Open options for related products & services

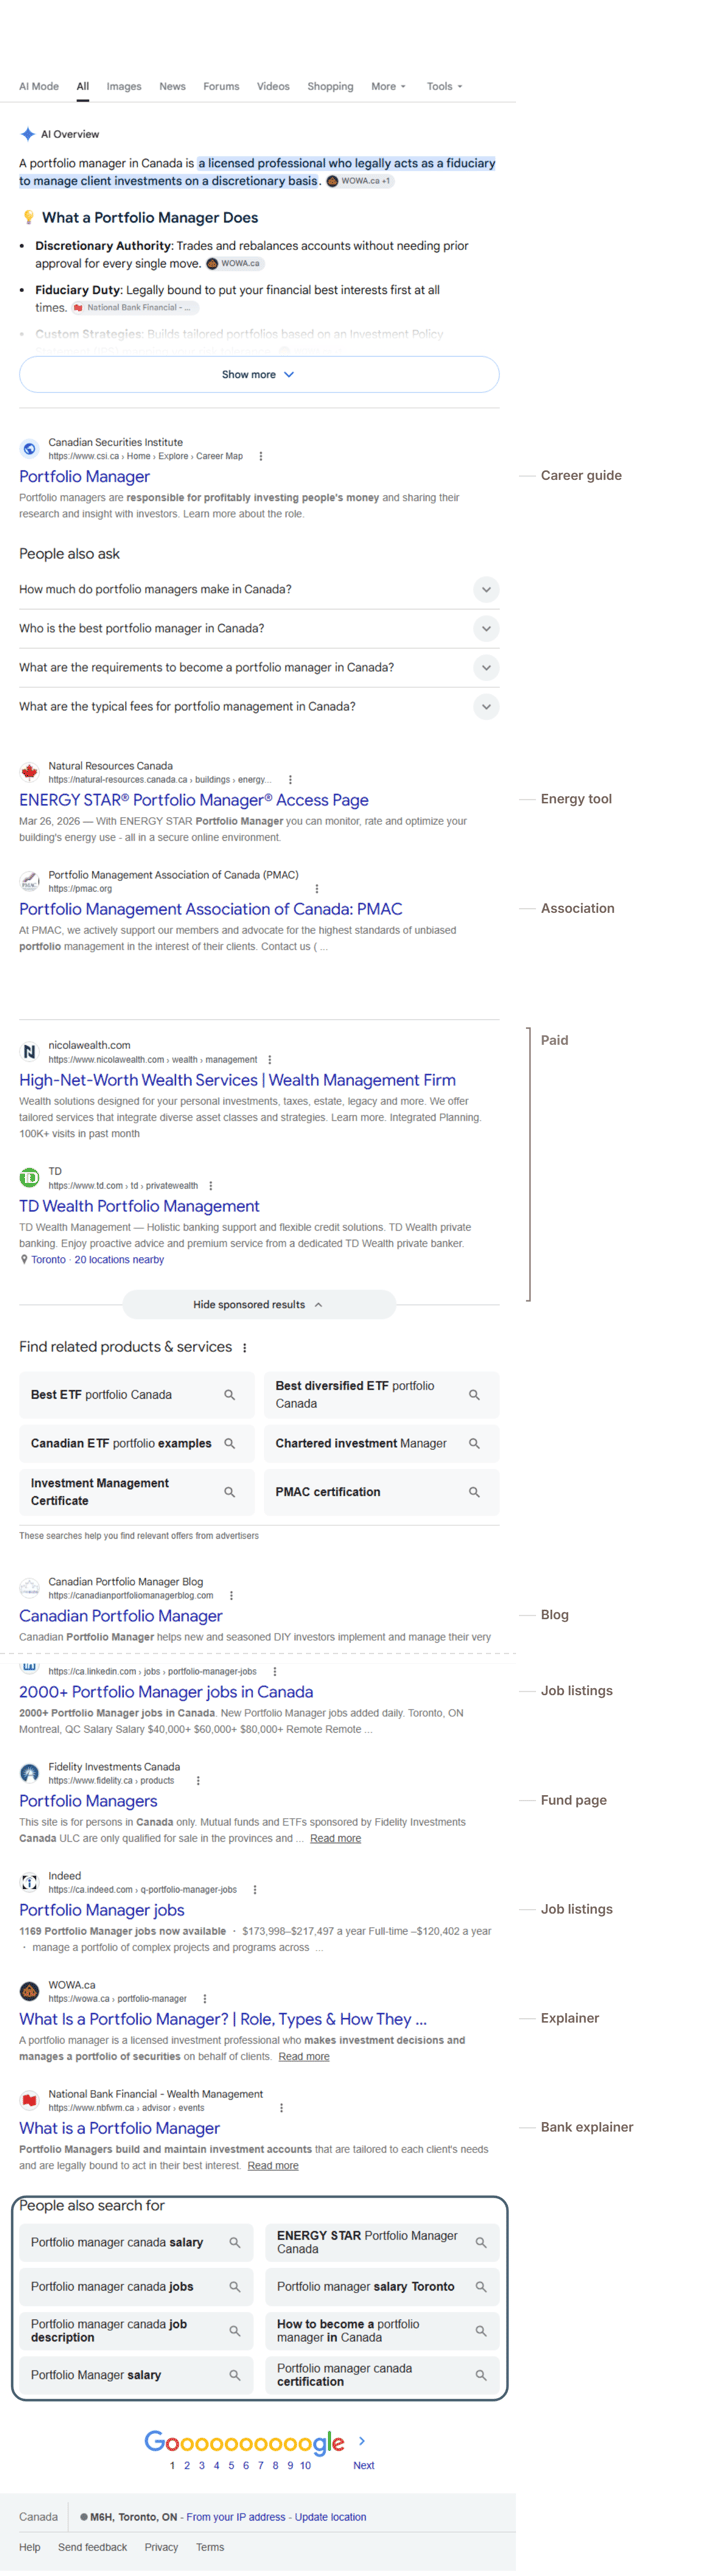(245, 1348)
